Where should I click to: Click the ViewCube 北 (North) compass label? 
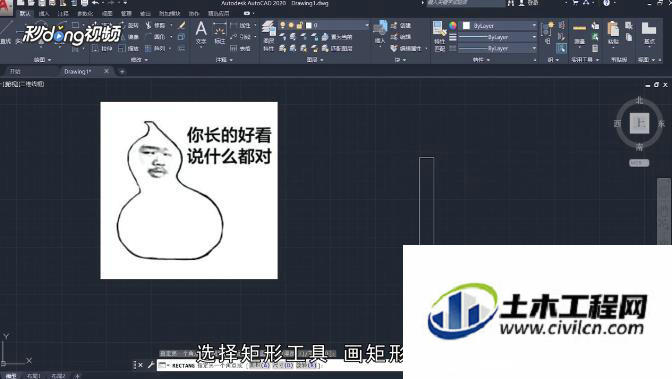point(639,100)
